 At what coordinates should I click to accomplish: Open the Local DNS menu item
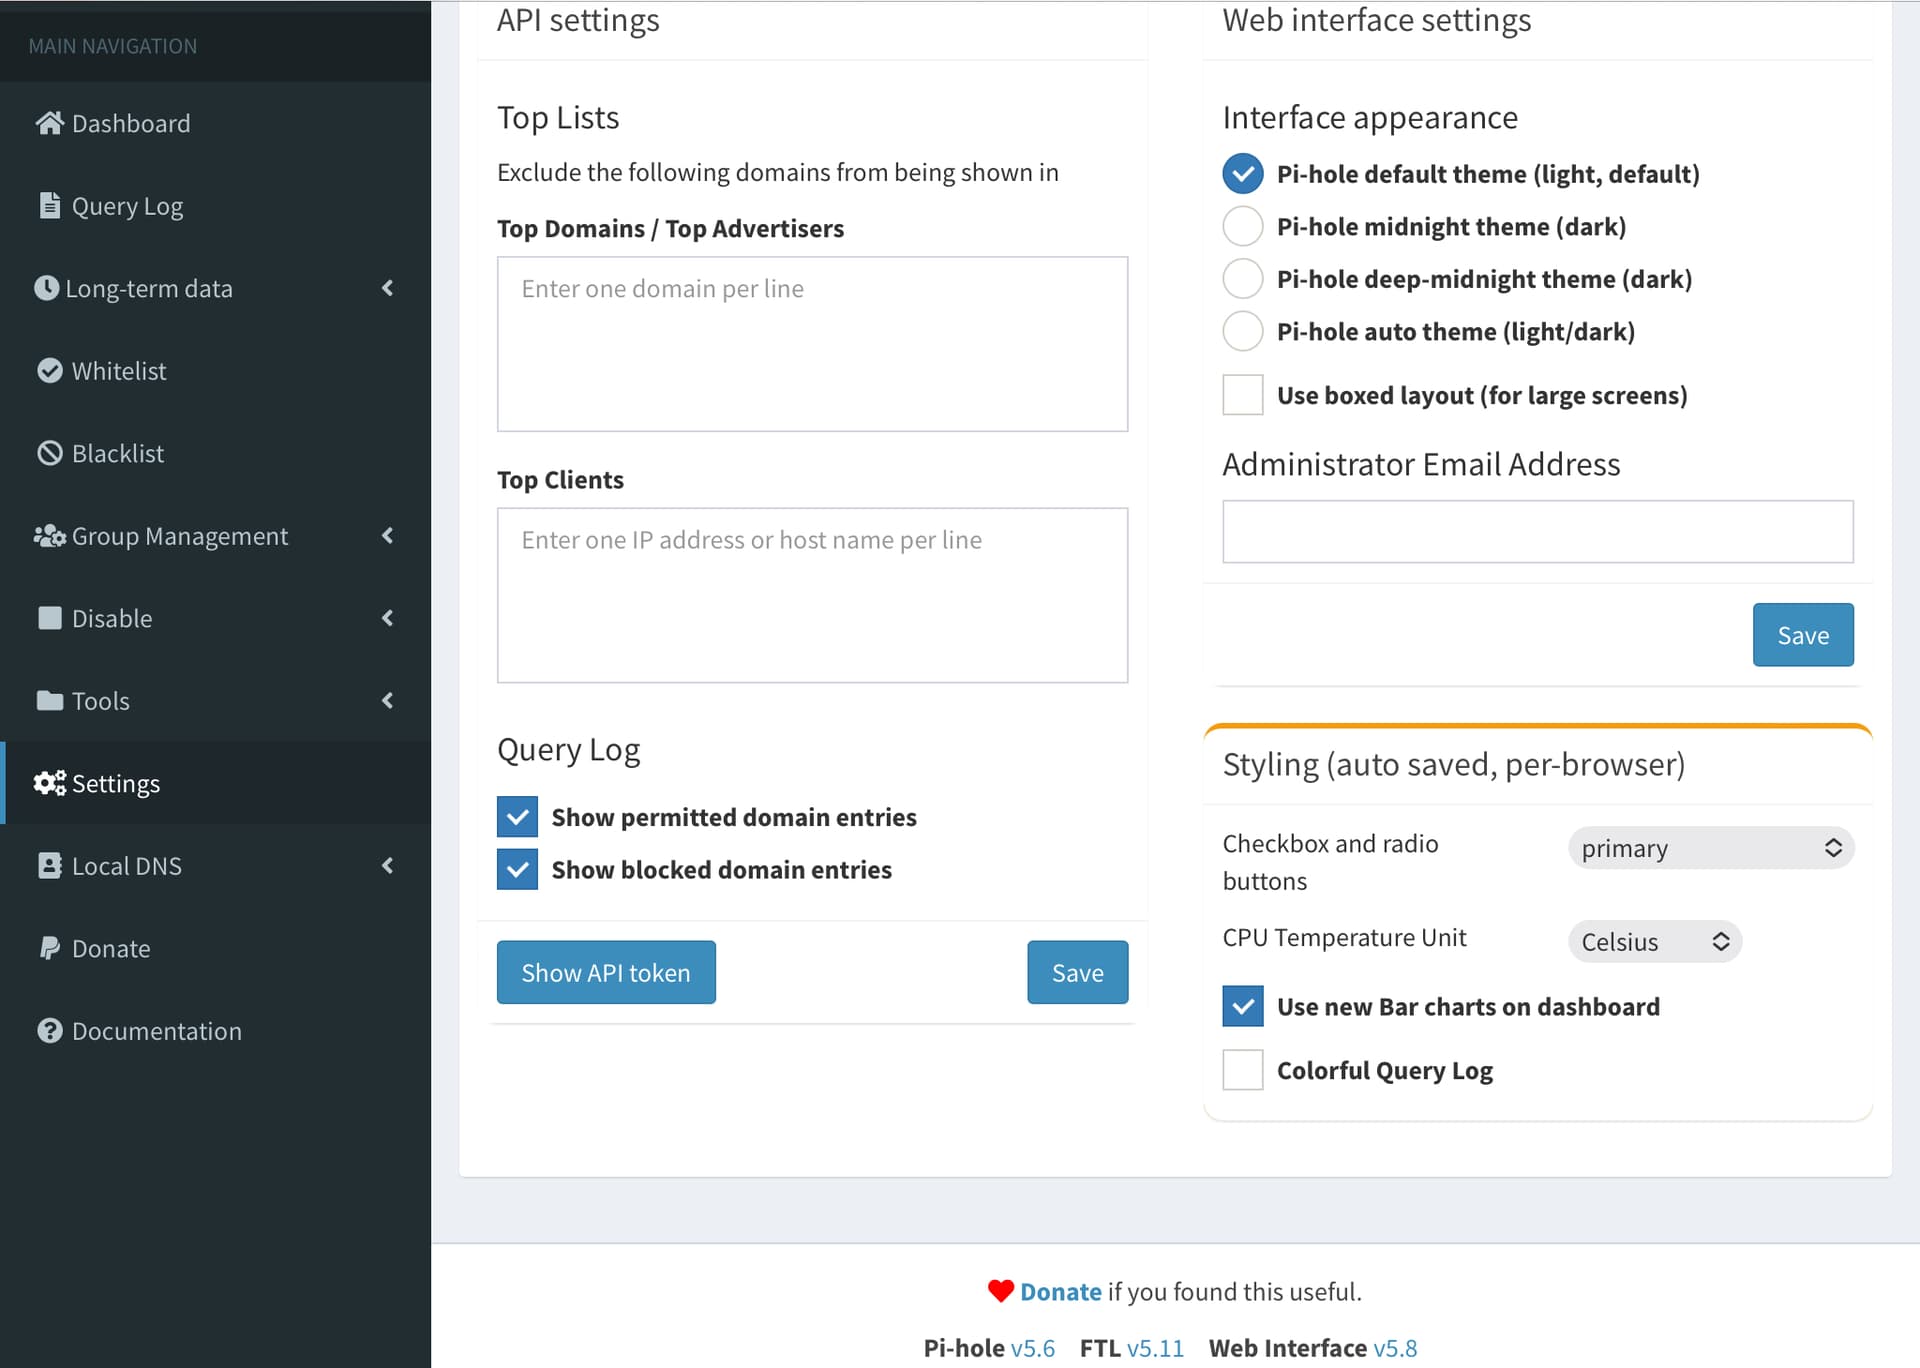point(127,866)
